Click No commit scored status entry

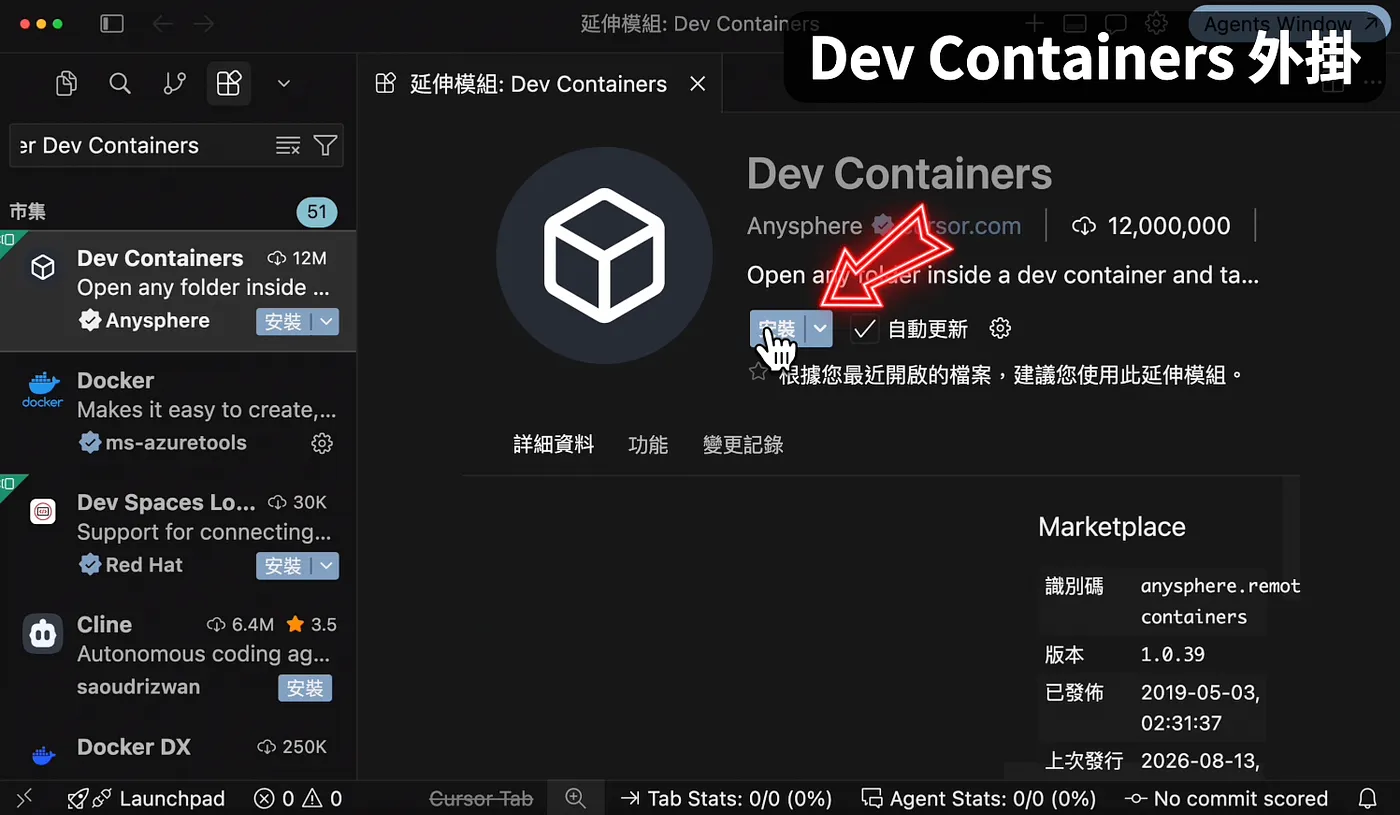pyautogui.click(x=1226, y=799)
